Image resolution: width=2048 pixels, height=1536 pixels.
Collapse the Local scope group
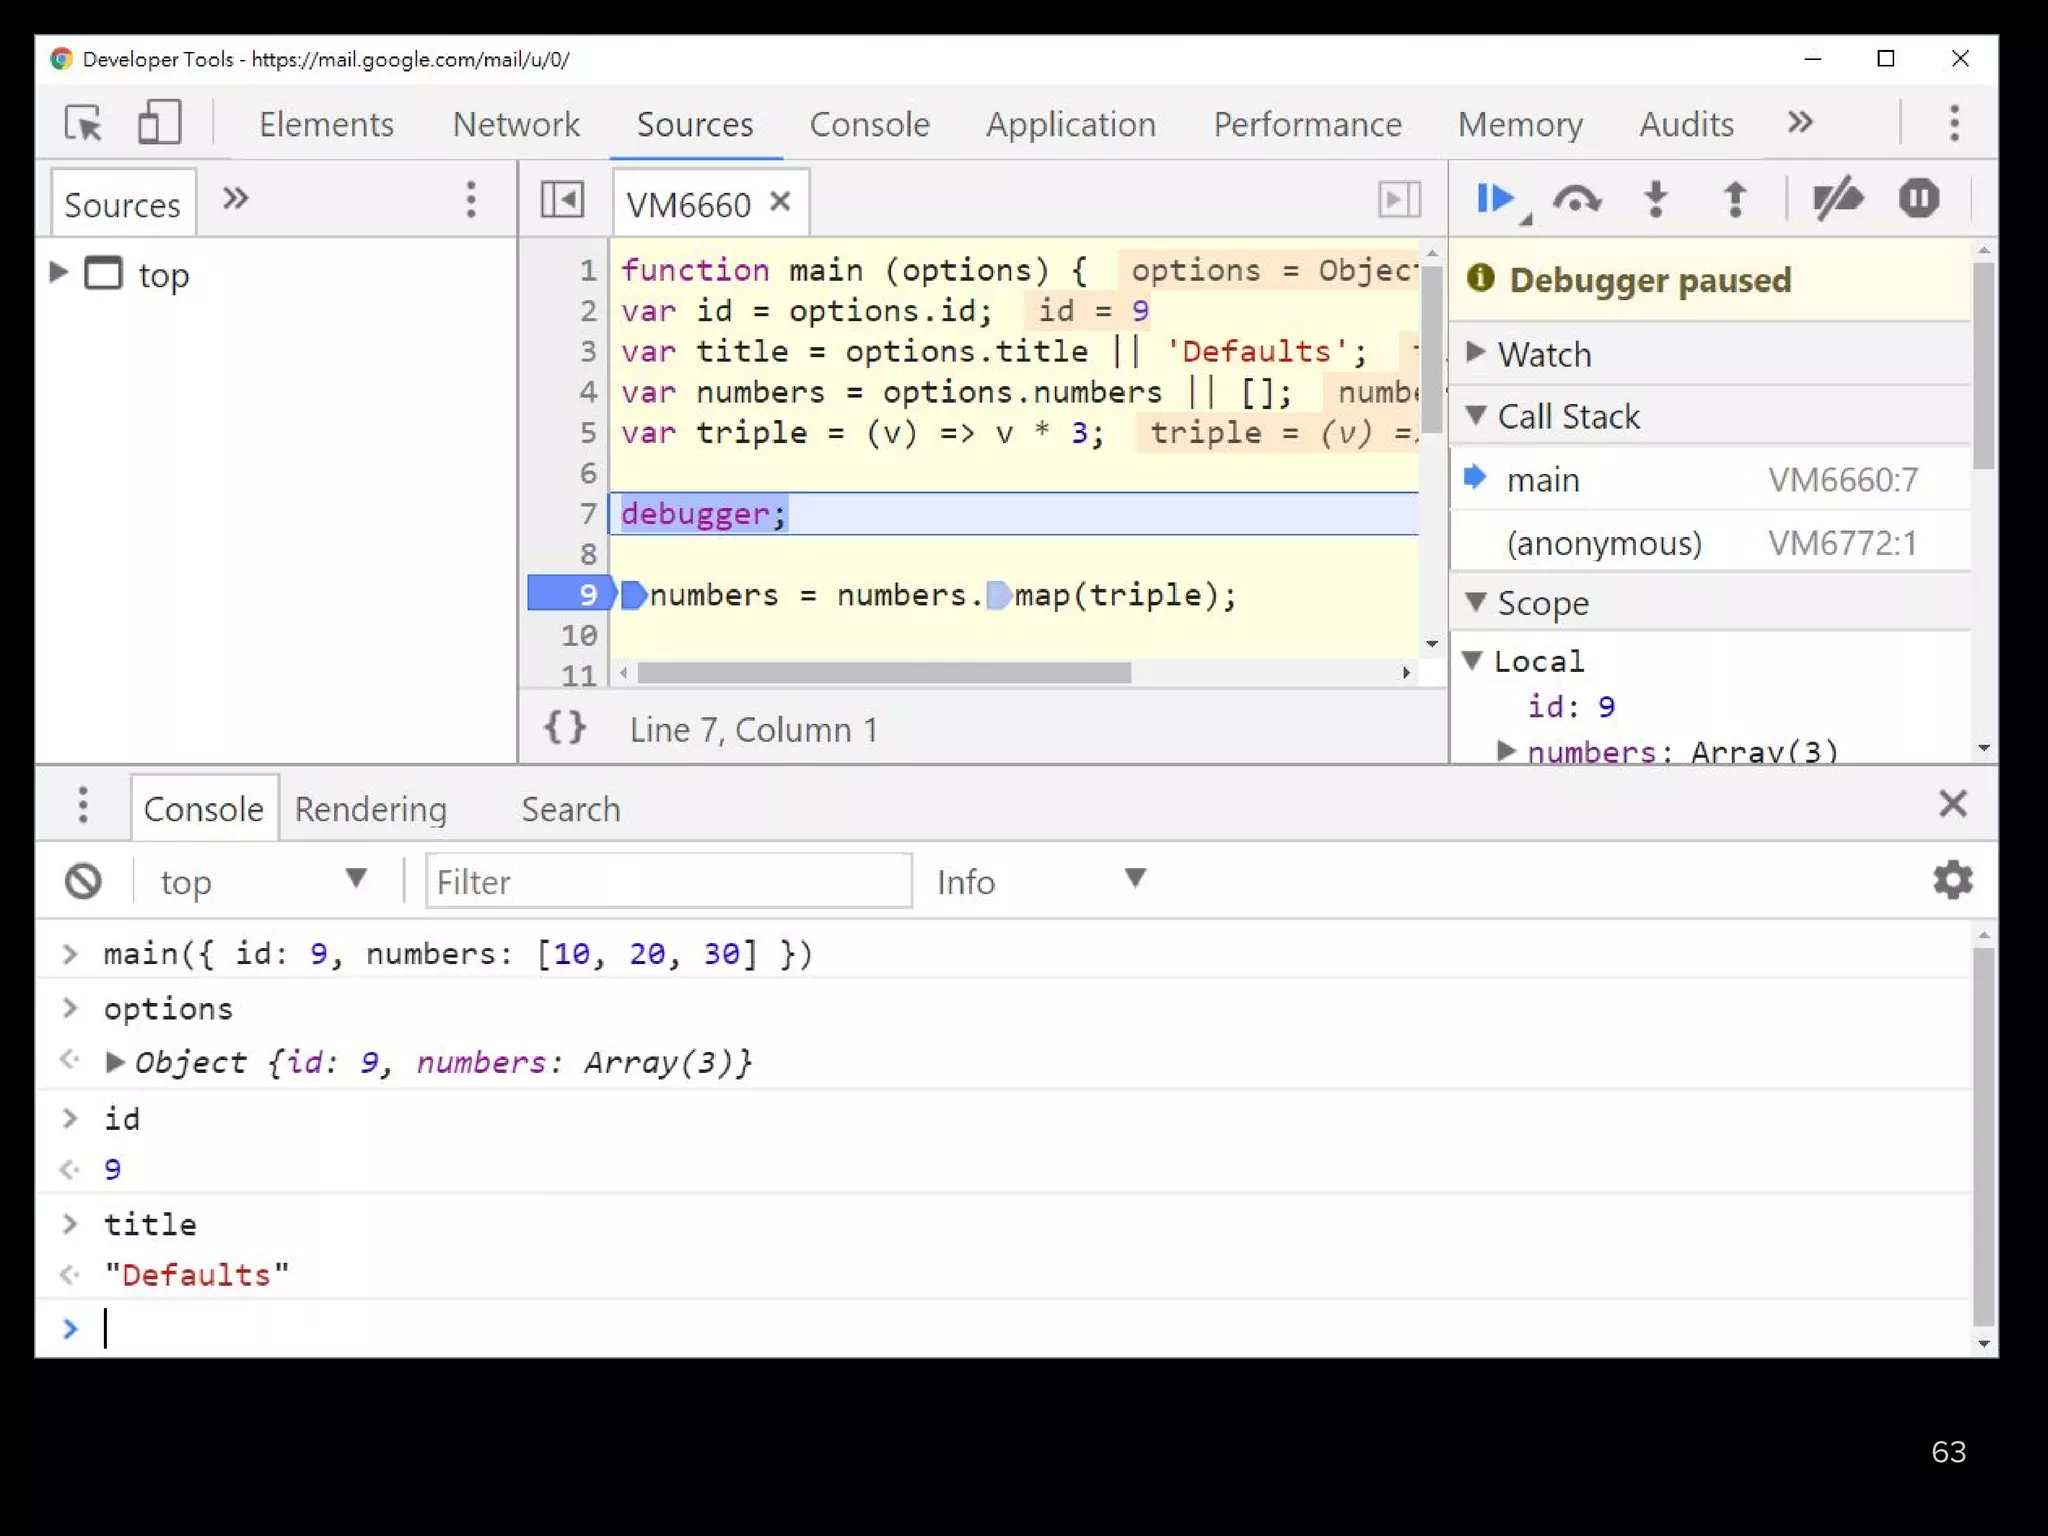(x=1472, y=660)
